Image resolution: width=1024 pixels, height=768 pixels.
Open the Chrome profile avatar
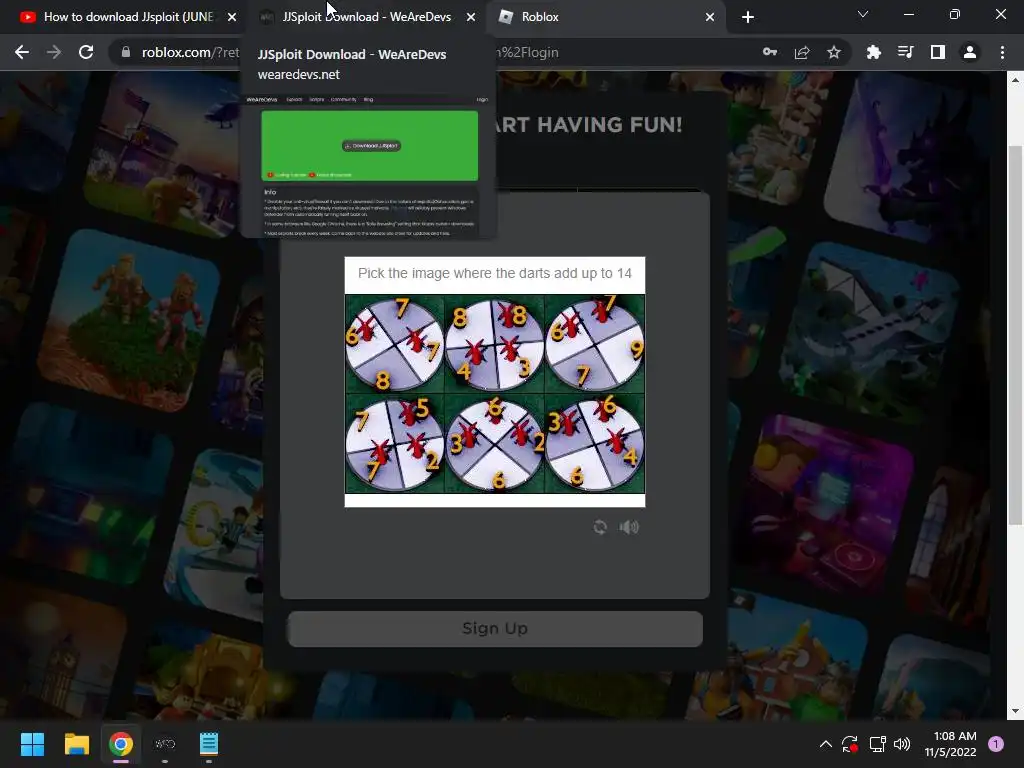pos(970,52)
